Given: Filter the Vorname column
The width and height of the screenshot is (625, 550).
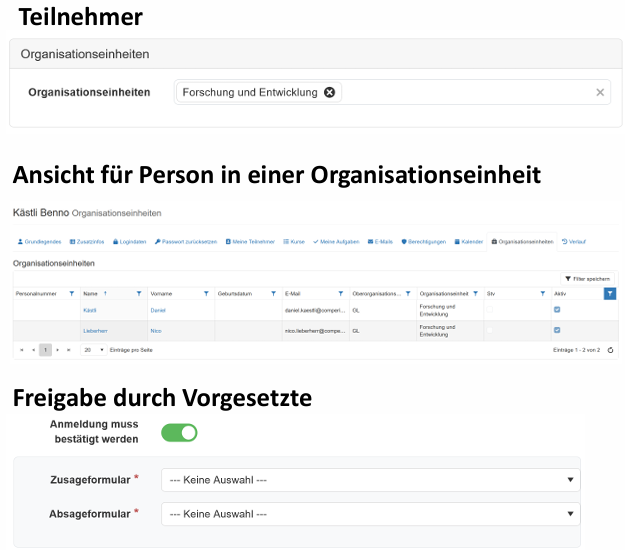Looking at the screenshot, I should click(206, 294).
